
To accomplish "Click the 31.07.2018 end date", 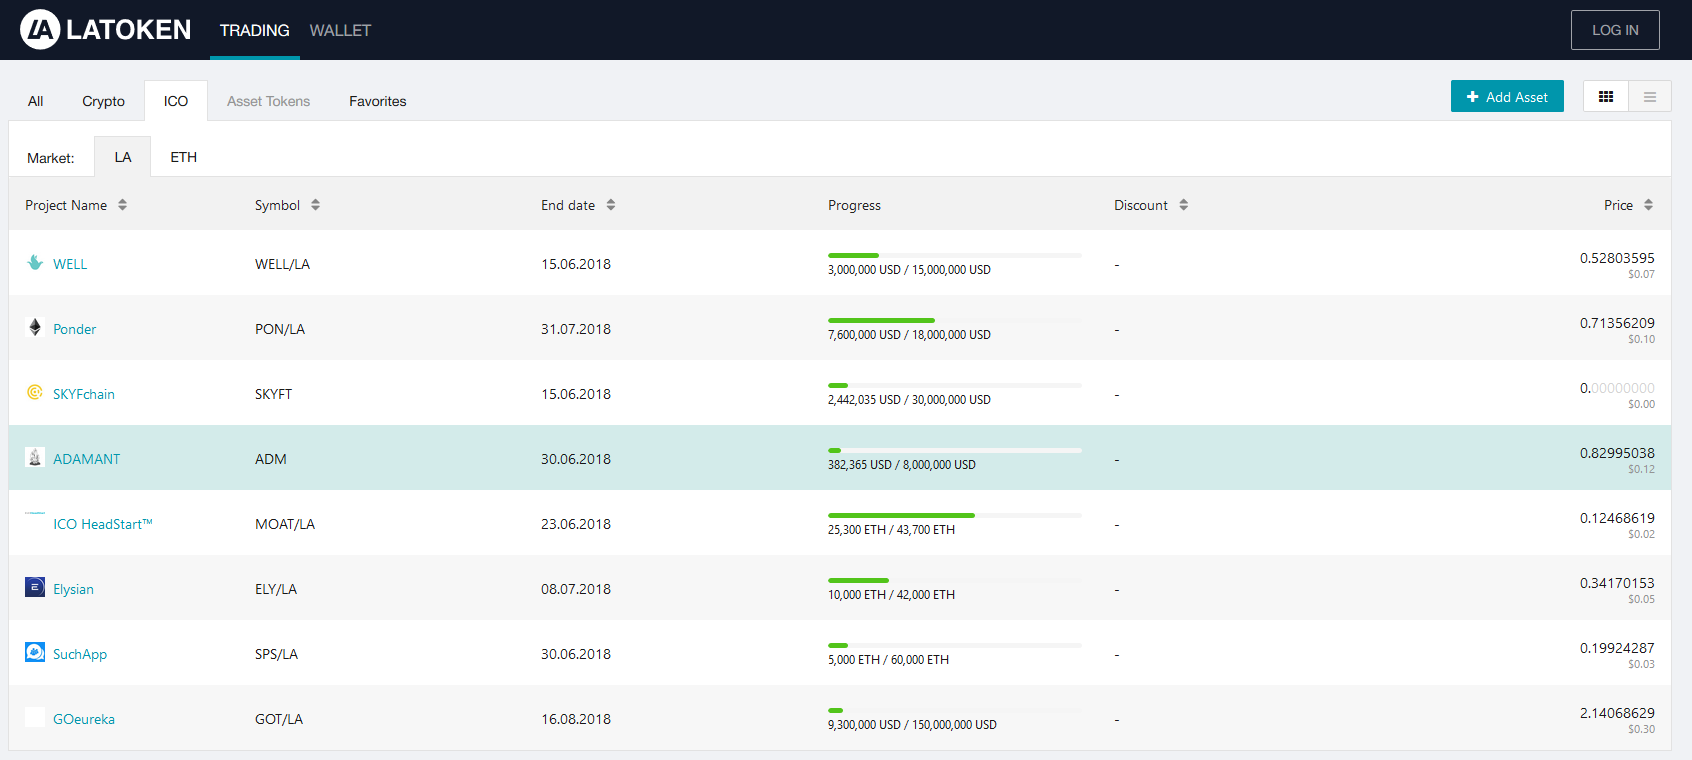I will [x=576, y=329].
